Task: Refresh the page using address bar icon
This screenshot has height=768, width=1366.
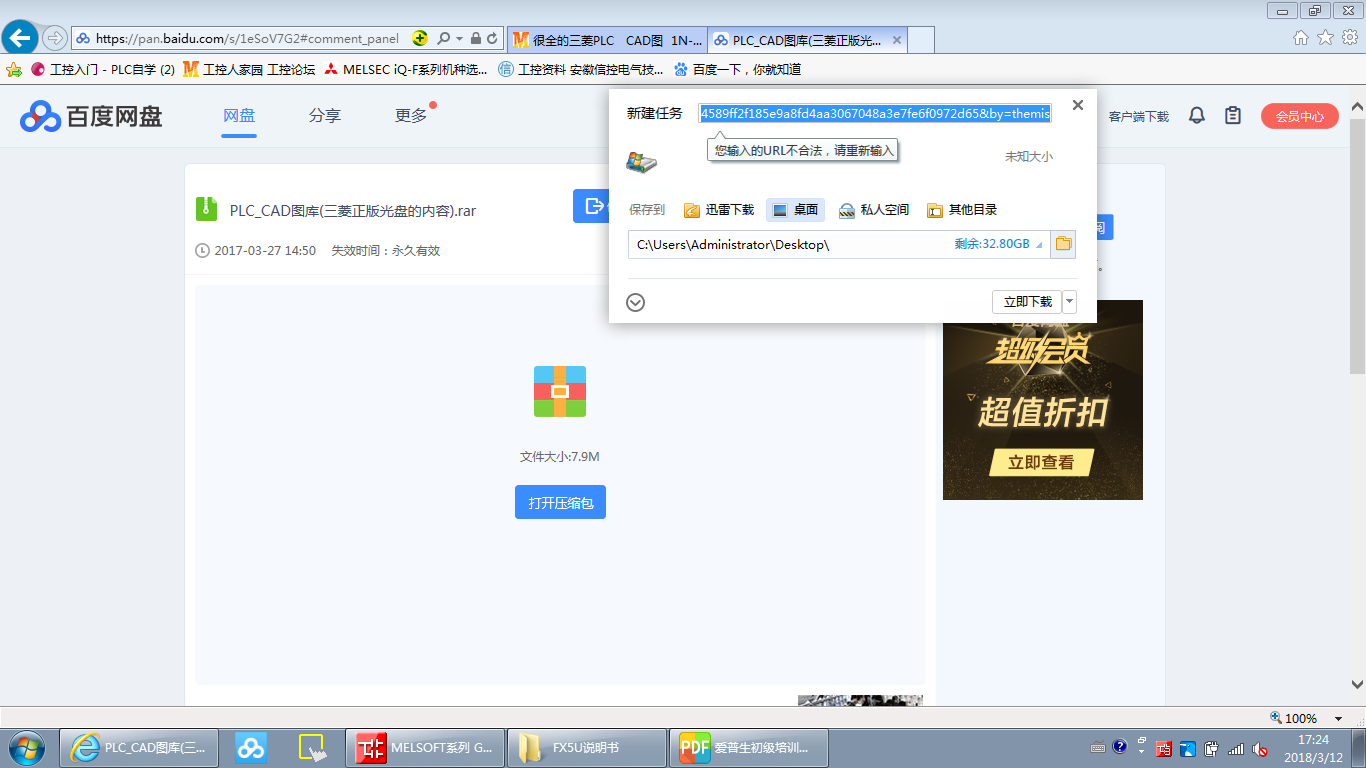Action: pos(492,39)
